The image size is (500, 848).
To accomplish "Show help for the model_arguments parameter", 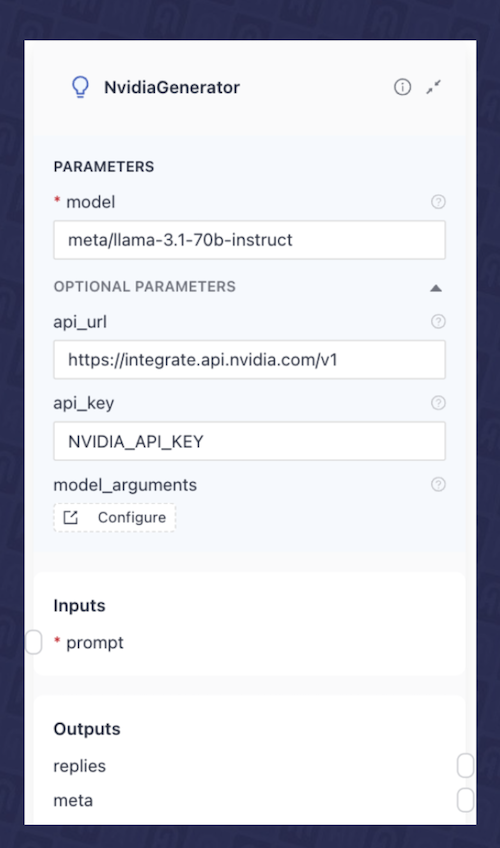I will pos(438,484).
